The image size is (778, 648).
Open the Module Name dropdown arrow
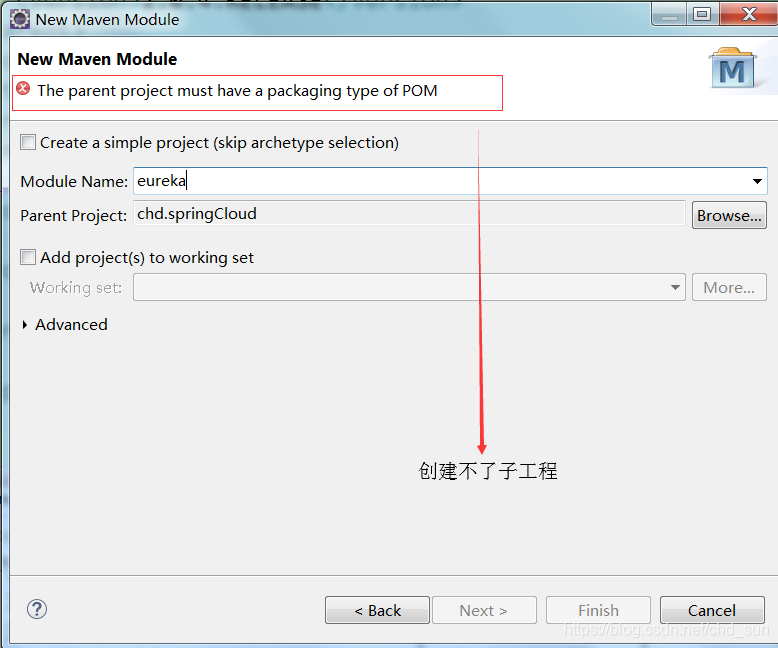point(757,181)
